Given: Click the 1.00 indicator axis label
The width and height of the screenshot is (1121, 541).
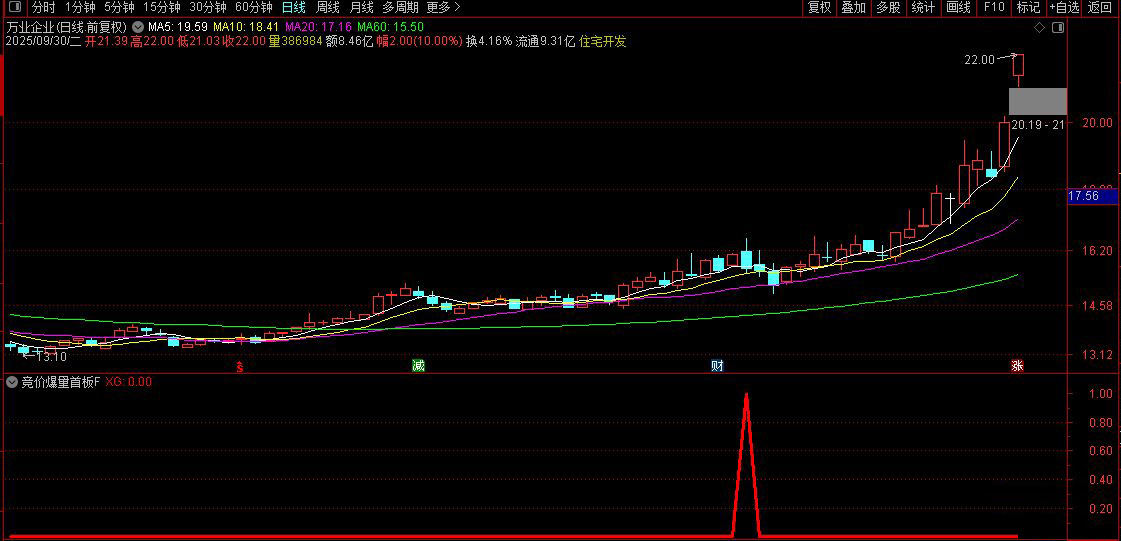Looking at the screenshot, I should tap(1100, 394).
